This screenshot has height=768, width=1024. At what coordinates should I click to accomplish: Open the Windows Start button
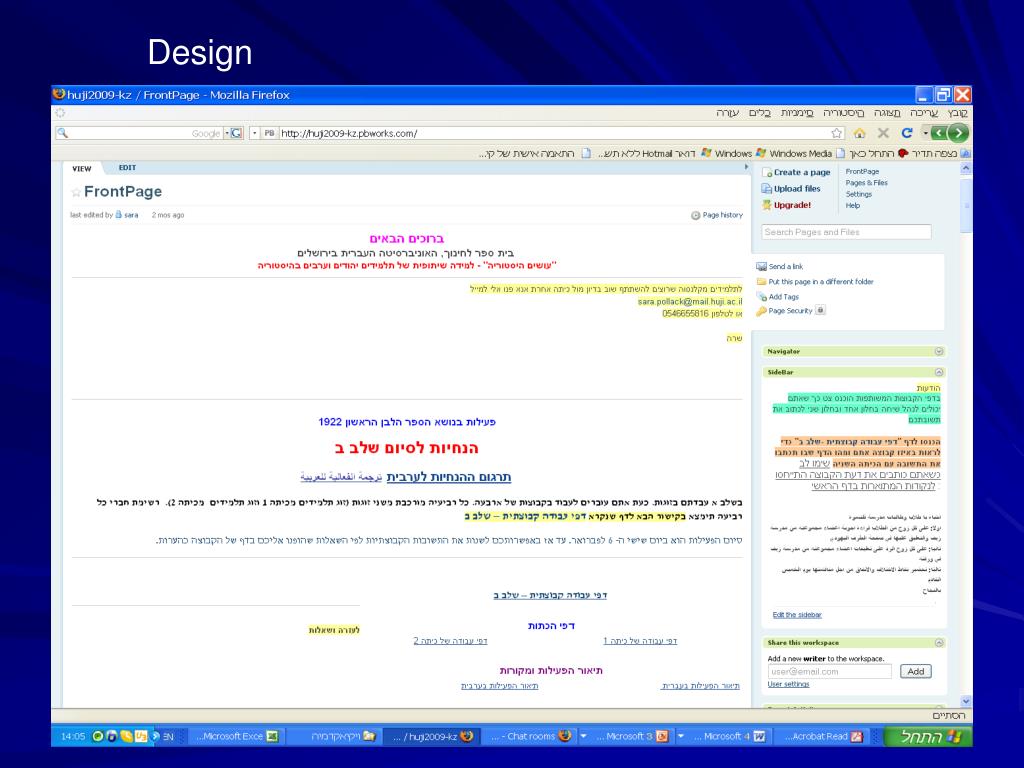(928, 737)
